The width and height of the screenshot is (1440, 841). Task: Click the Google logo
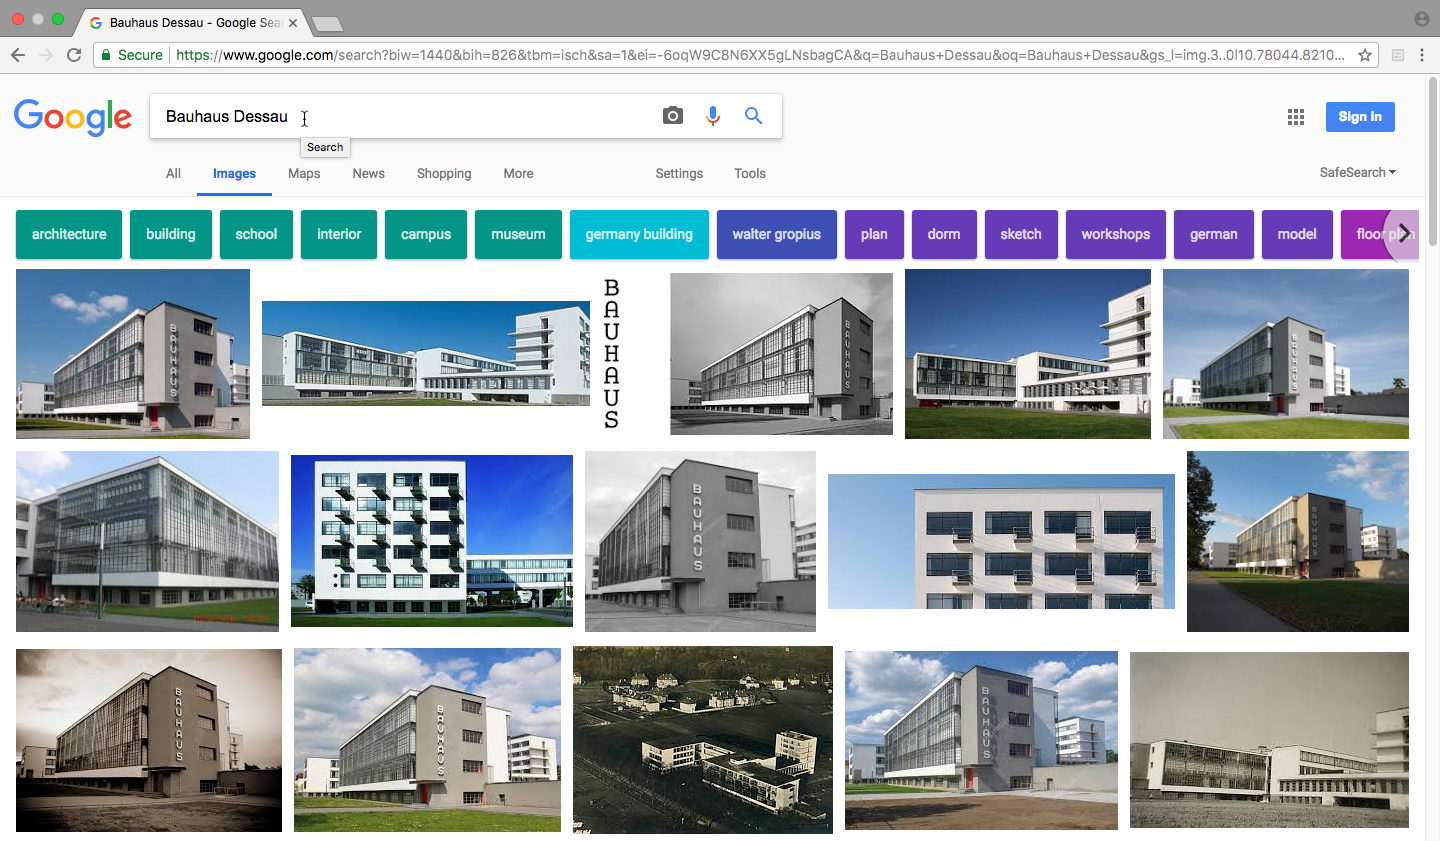73,117
